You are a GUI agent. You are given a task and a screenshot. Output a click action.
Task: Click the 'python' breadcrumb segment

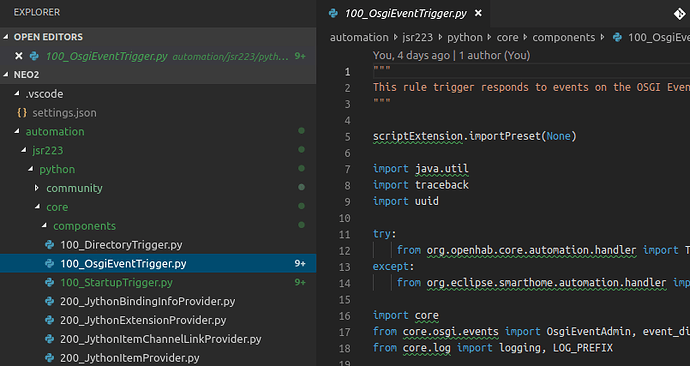(x=465, y=37)
